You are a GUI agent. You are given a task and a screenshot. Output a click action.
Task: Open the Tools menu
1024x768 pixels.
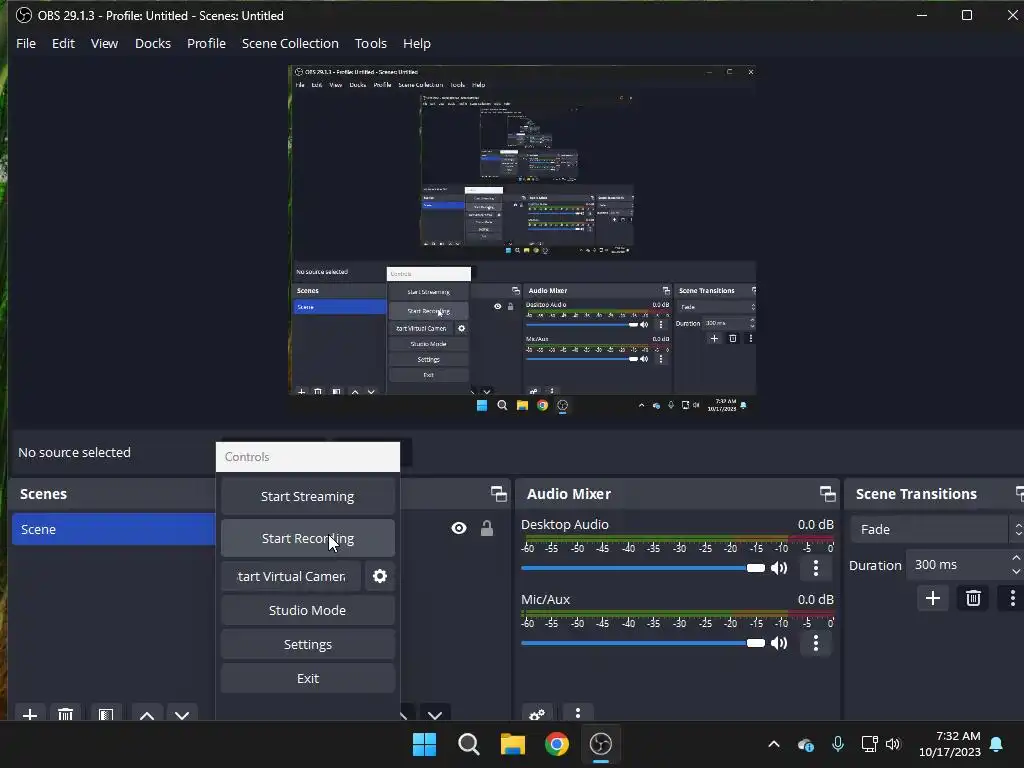tap(370, 43)
